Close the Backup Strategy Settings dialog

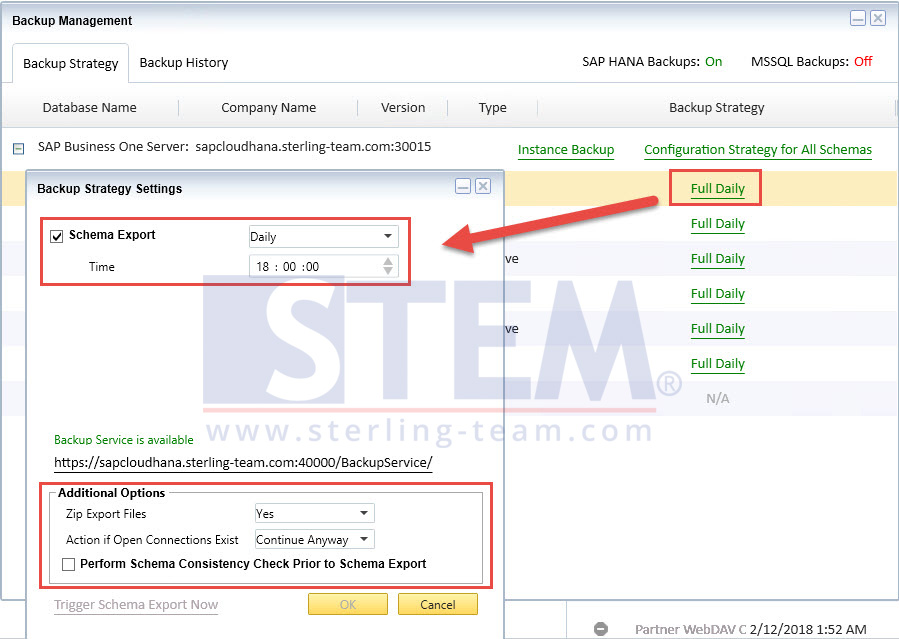pyautogui.click(x=483, y=186)
